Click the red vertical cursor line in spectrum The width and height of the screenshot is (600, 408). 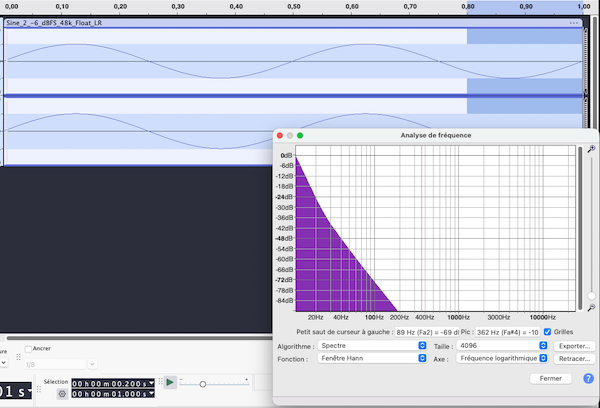pyautogui.click(x=422, y=228)
